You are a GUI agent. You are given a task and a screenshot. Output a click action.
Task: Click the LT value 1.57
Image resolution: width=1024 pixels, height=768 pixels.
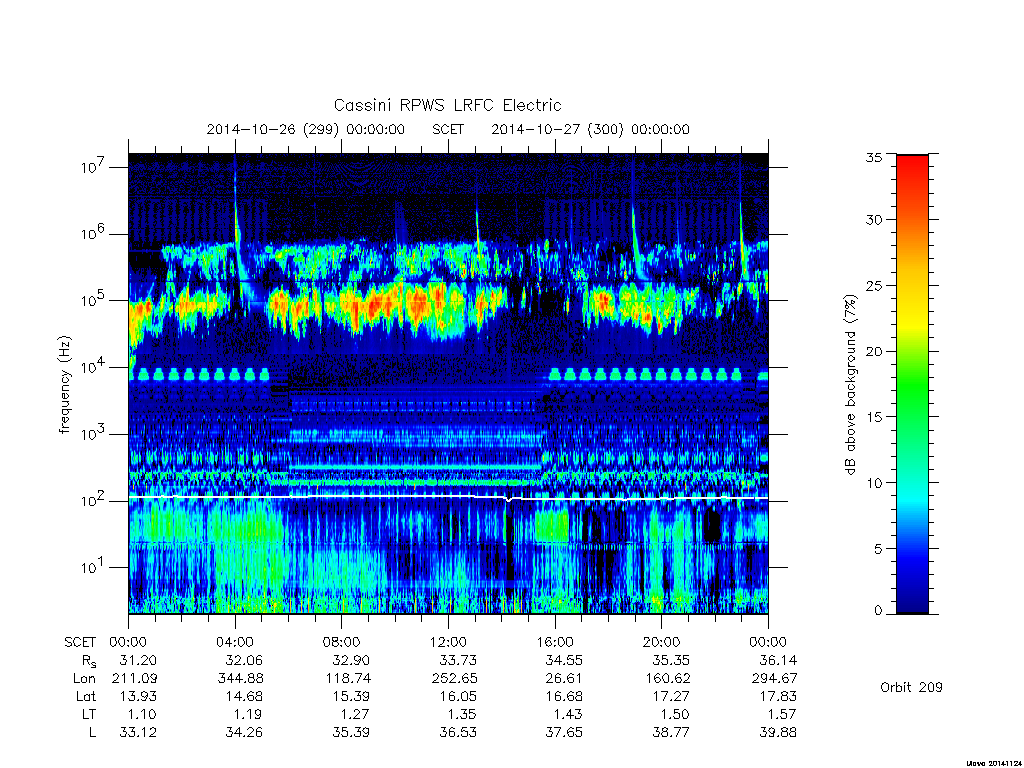(x=782, y=714)
